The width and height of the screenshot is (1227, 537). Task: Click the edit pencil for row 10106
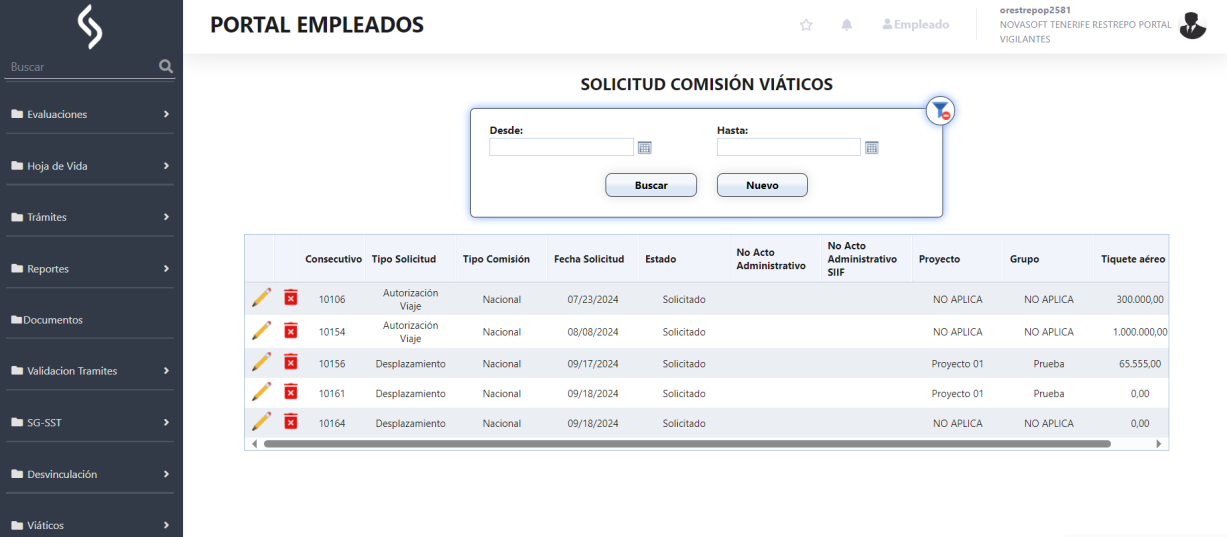tap(261, 298)
